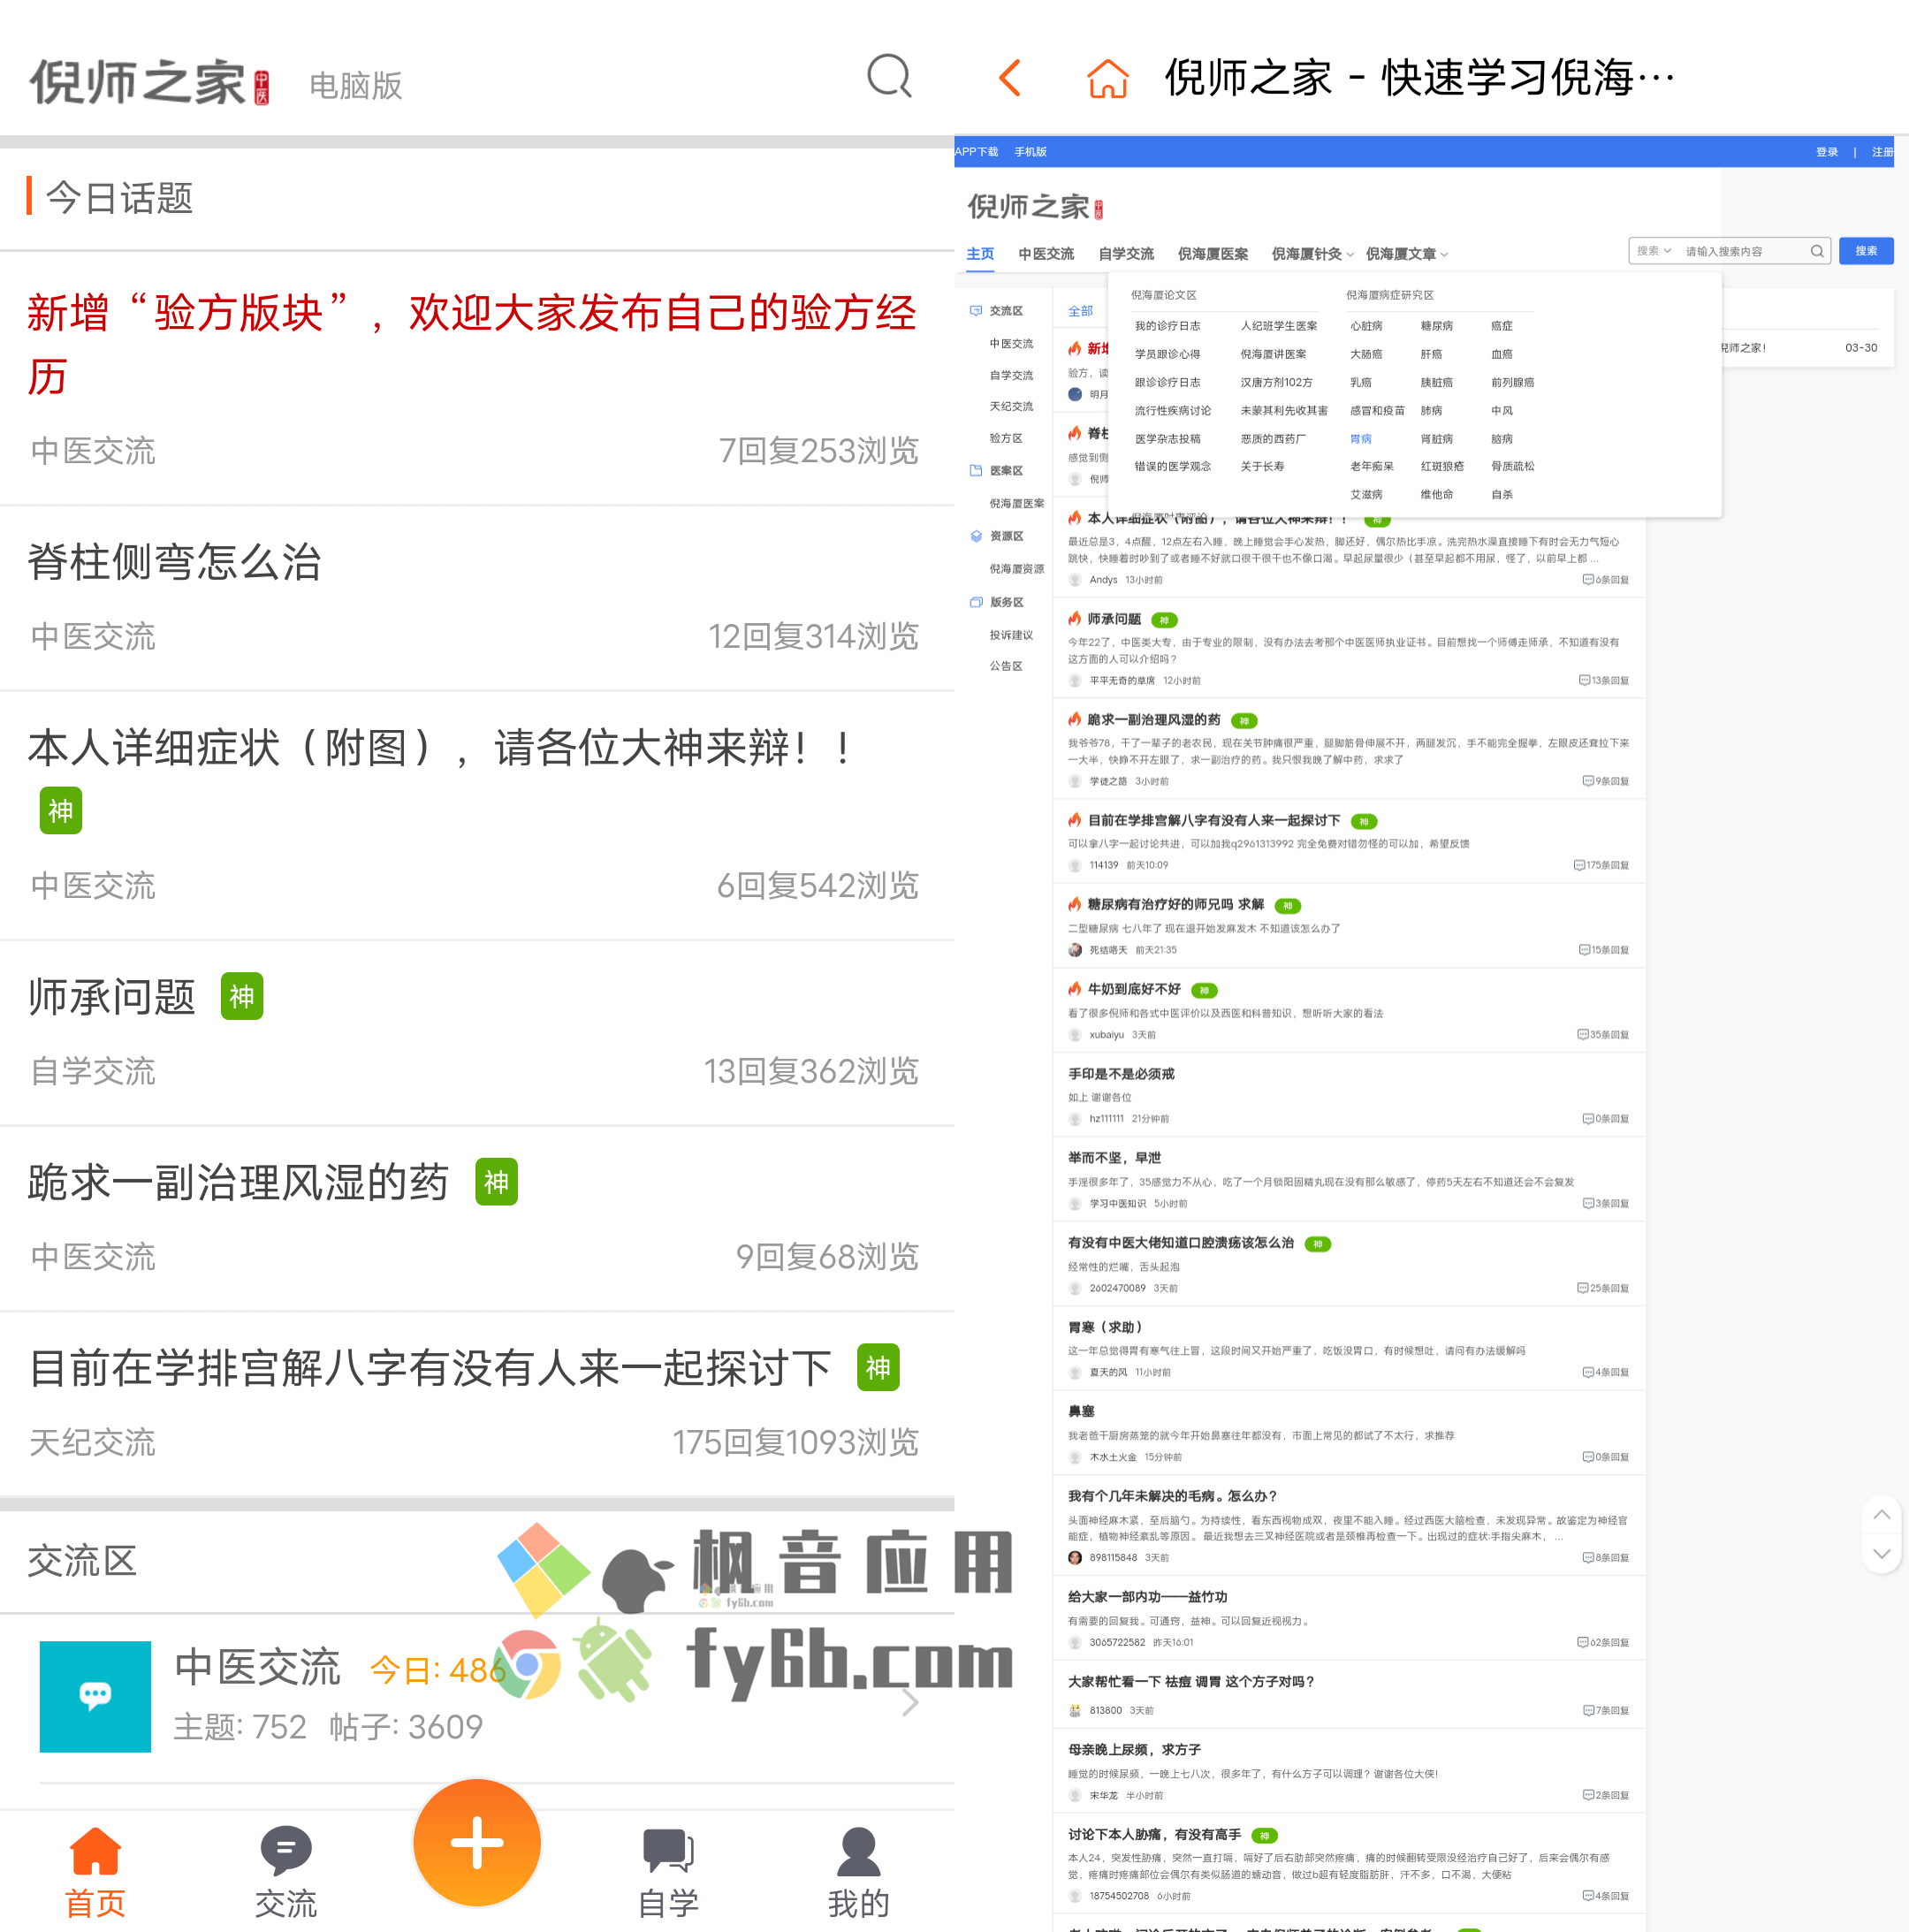Click the flame icon beside 牛奶到底好不好

coord(1074,988)
